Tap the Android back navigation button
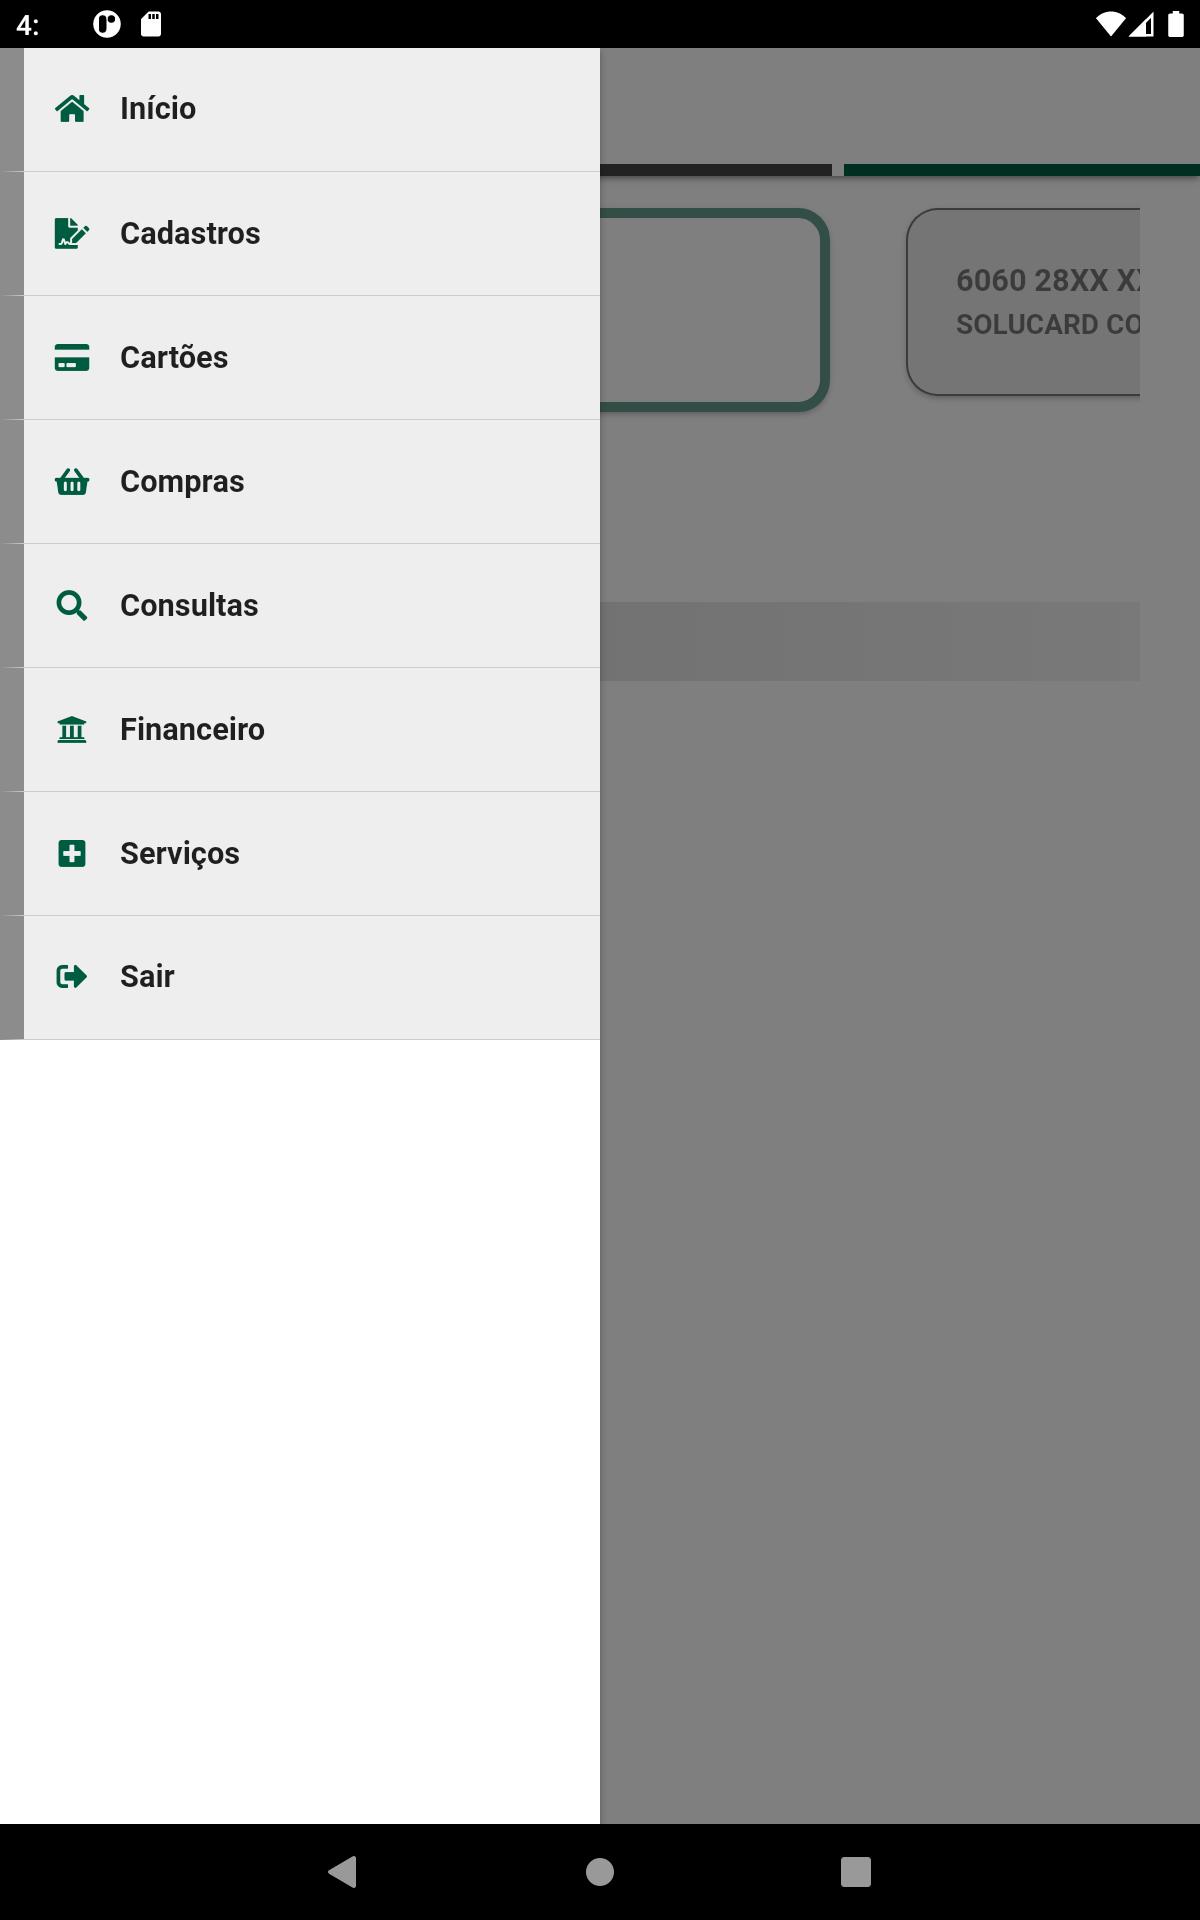The width and height of the screenshot is (1200, 1920). 343,1871
